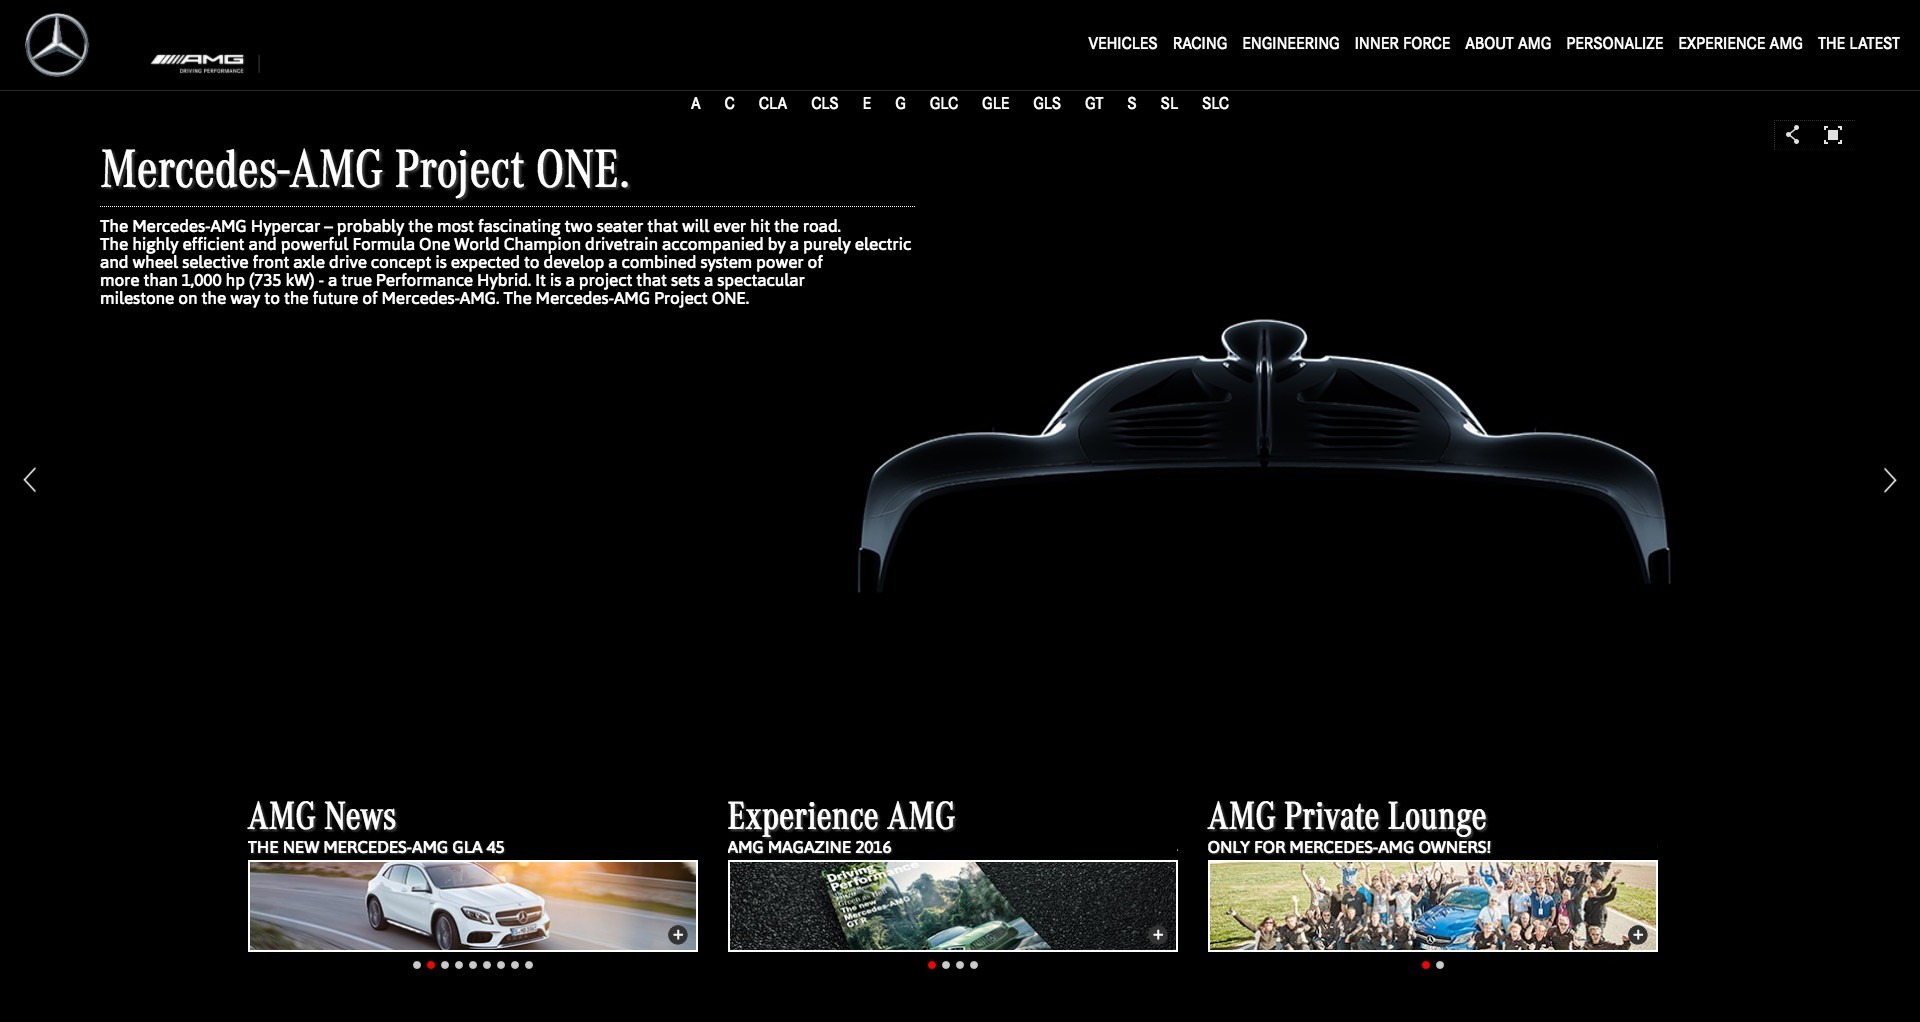Select second dot under AMG Private Lounge
The image size is (1920, 1022).
click(1440, 965)
